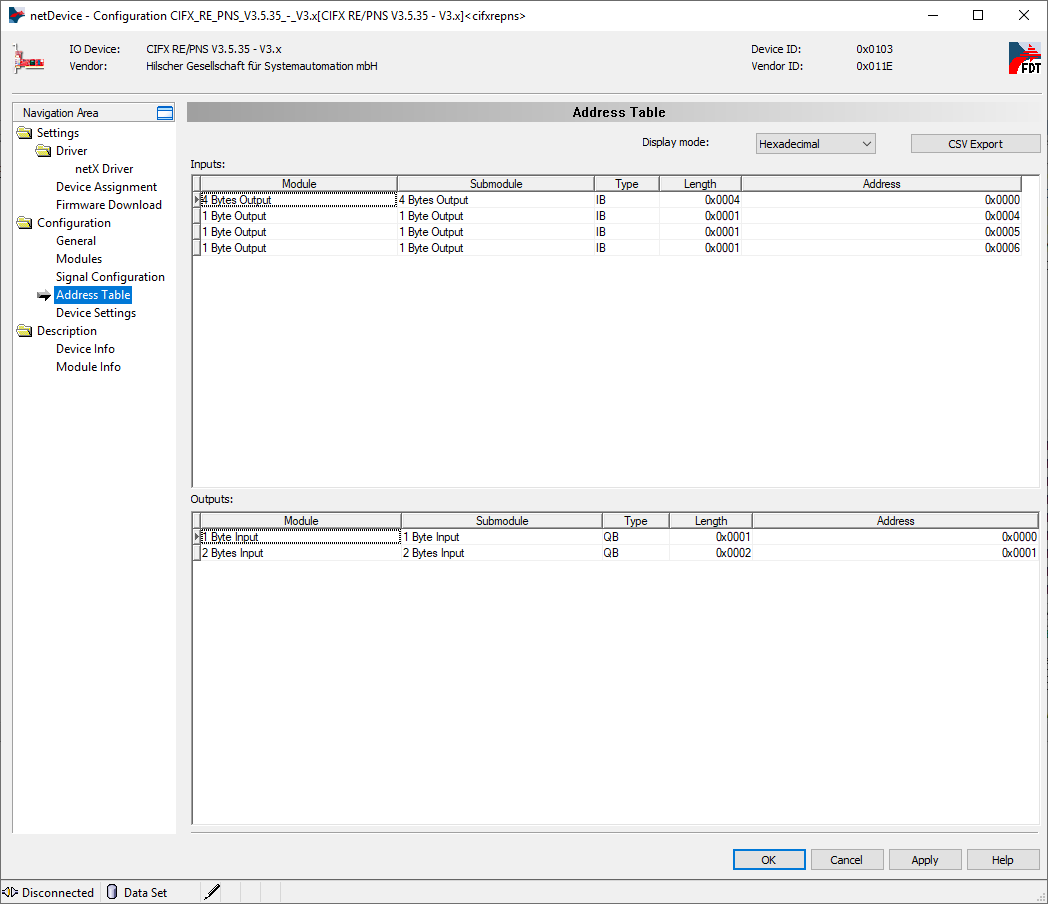
Task: Select Firmware Download in navigation
Action: (x=108, y=205)
